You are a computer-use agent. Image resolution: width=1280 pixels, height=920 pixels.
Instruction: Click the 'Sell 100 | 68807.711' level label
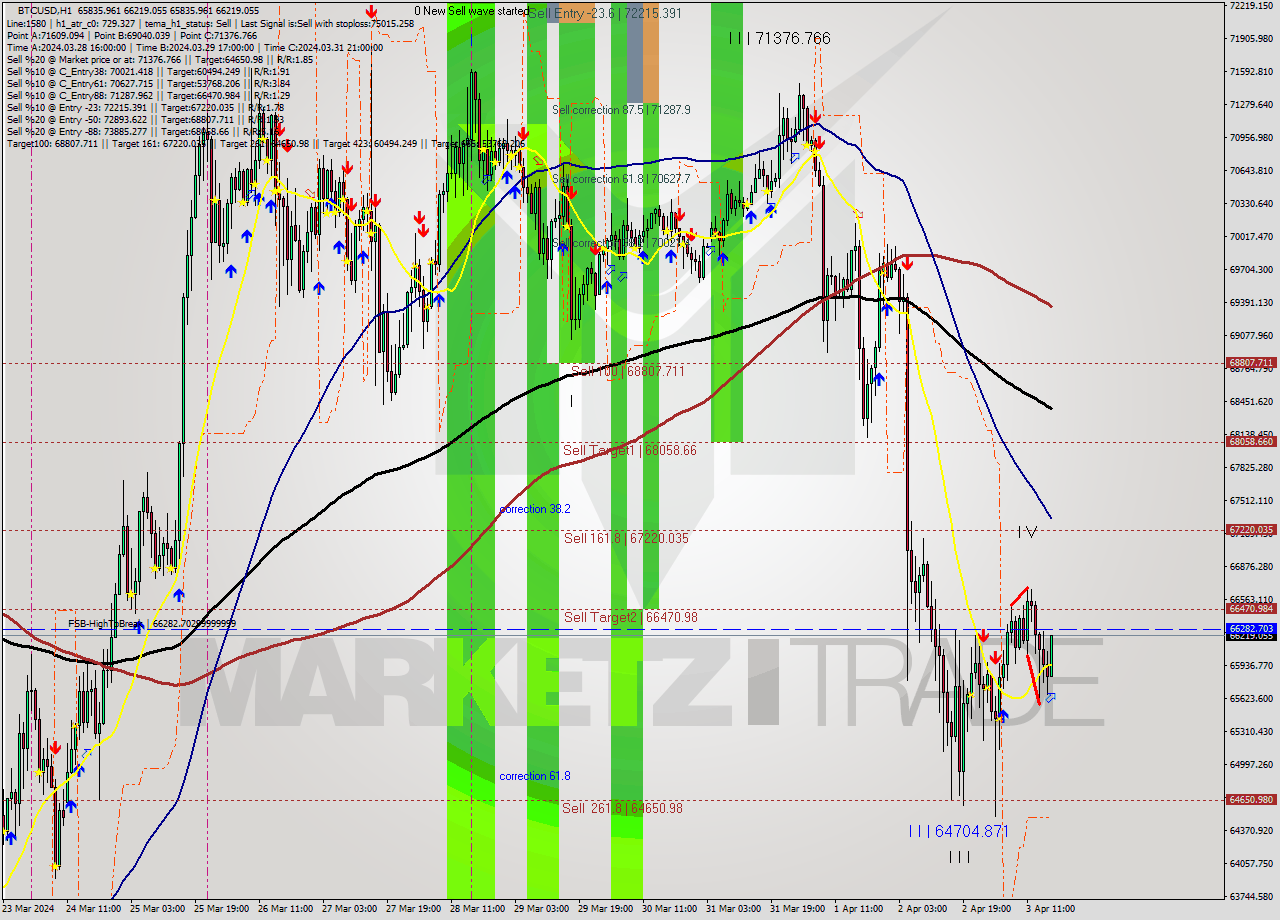pyautogui.click(x=627, y=371)
